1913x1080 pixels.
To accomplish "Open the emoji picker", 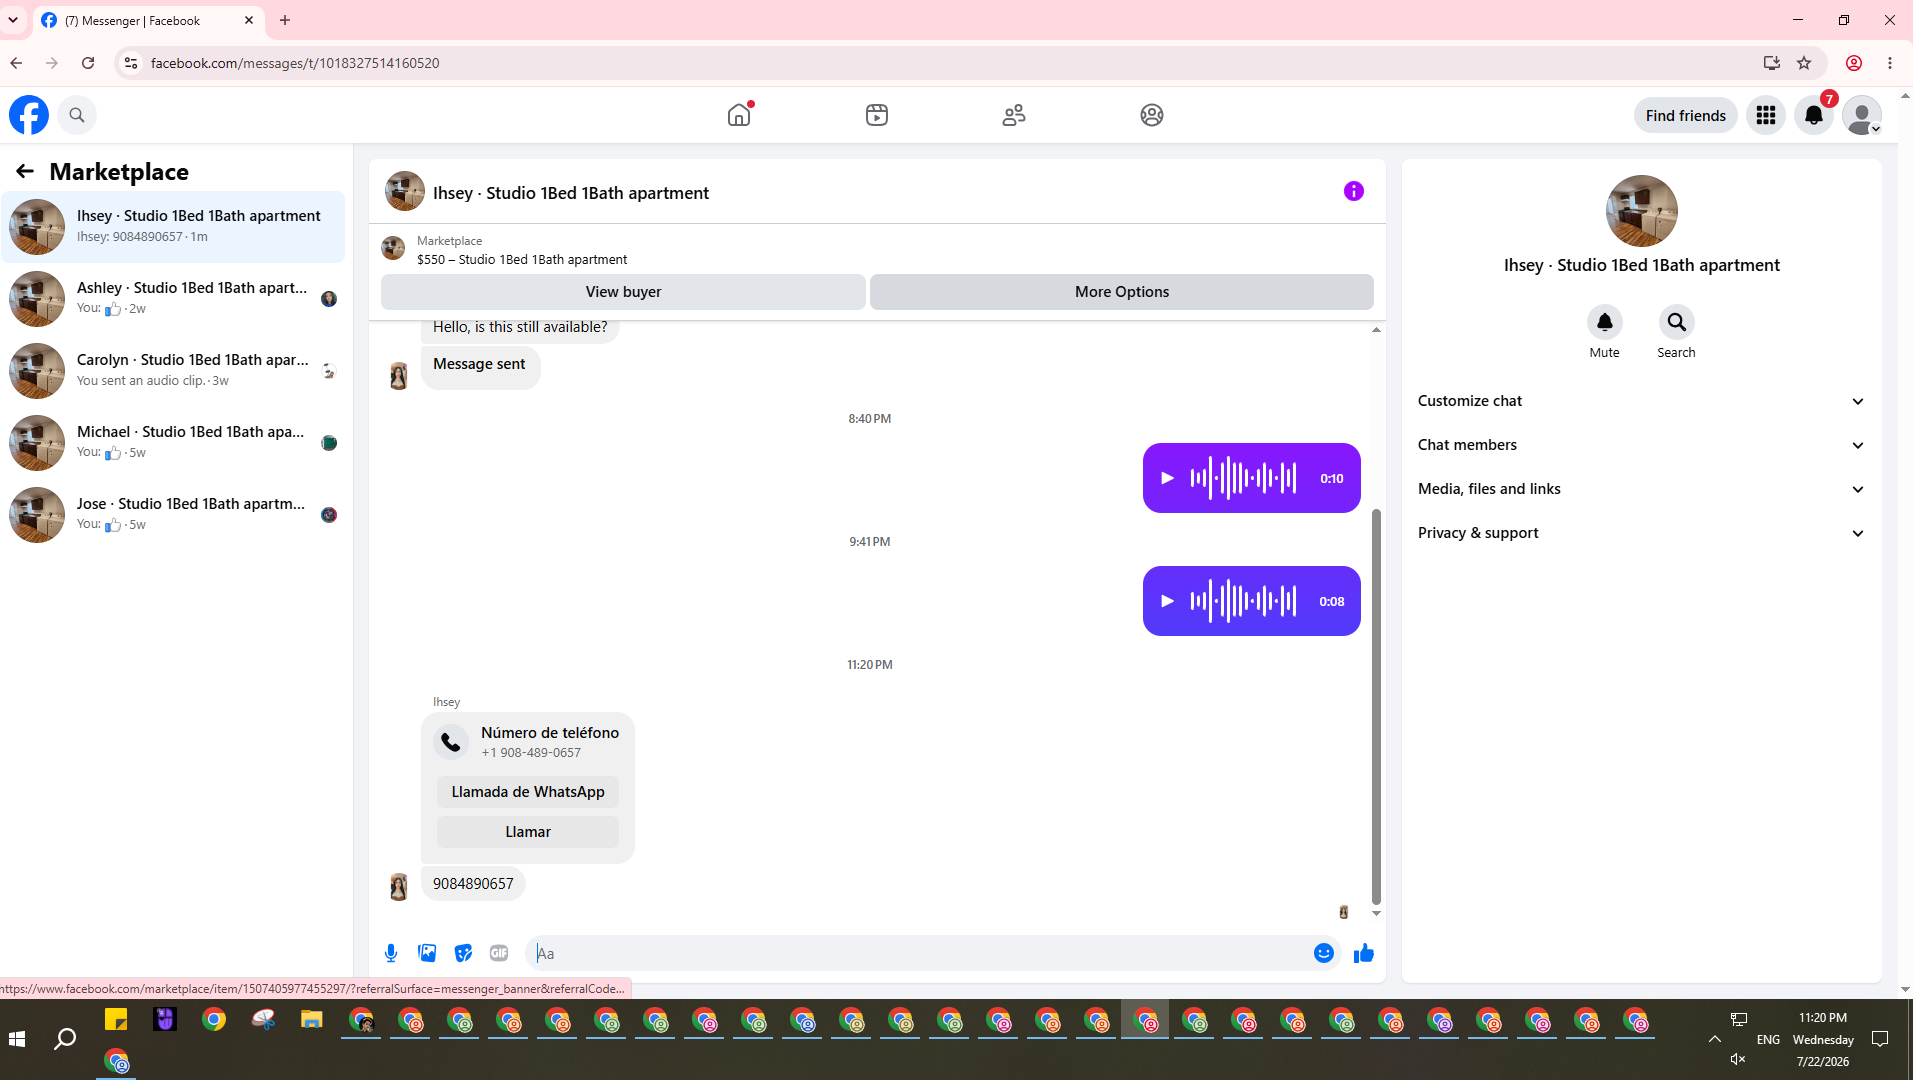I will tap(1324, 953).
